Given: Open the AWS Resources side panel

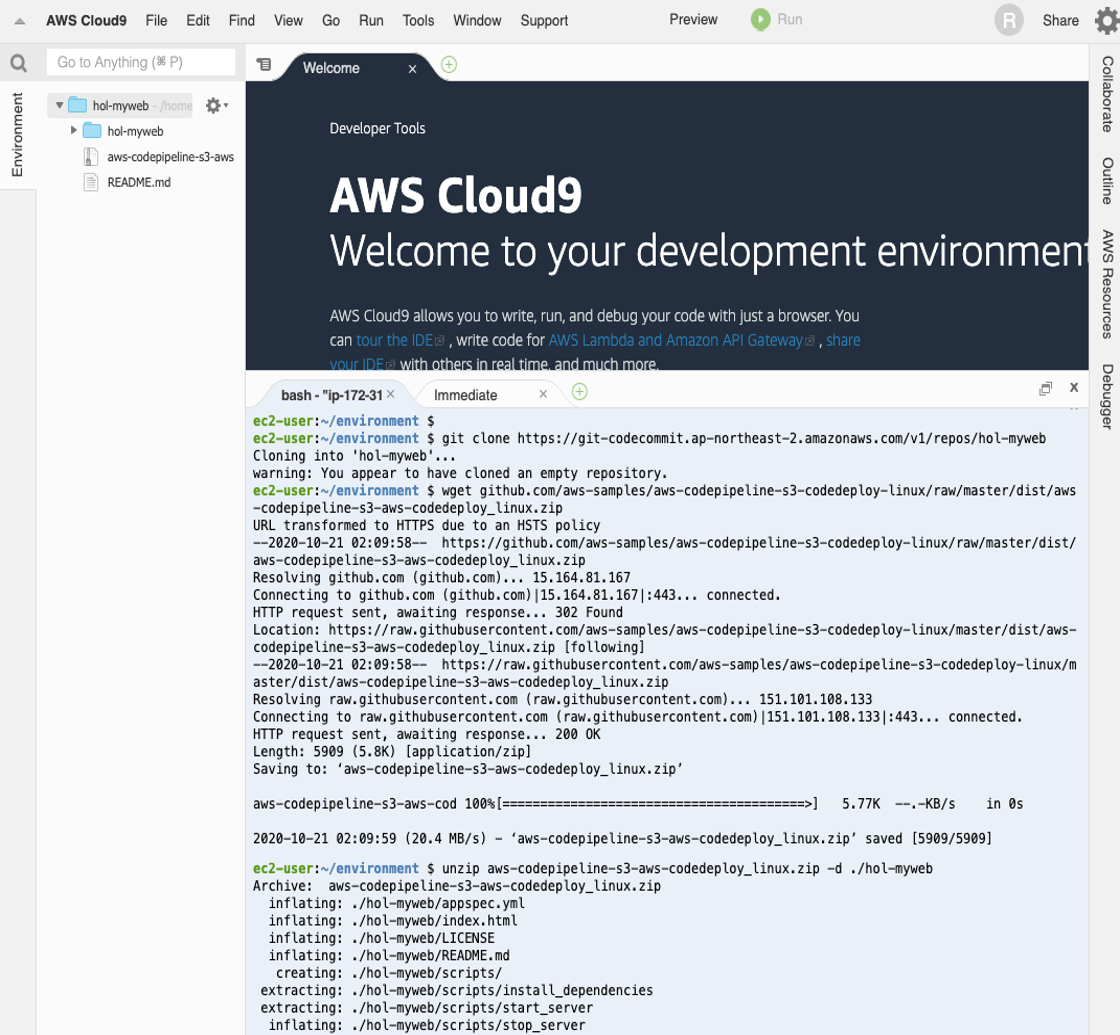Looking at the screenshot, I should (1106, 284).
